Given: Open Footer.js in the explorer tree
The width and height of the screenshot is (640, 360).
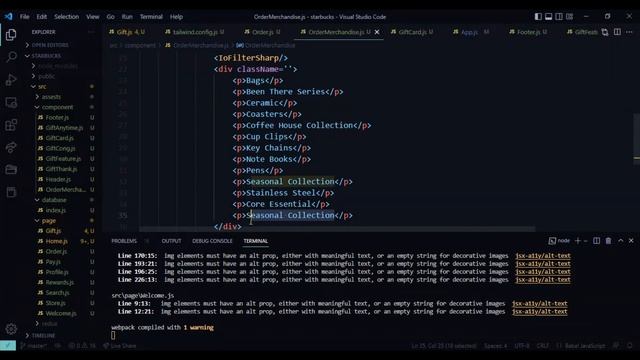Looking at the screenshot, I should pyautogui.click(x=57, y=118).
